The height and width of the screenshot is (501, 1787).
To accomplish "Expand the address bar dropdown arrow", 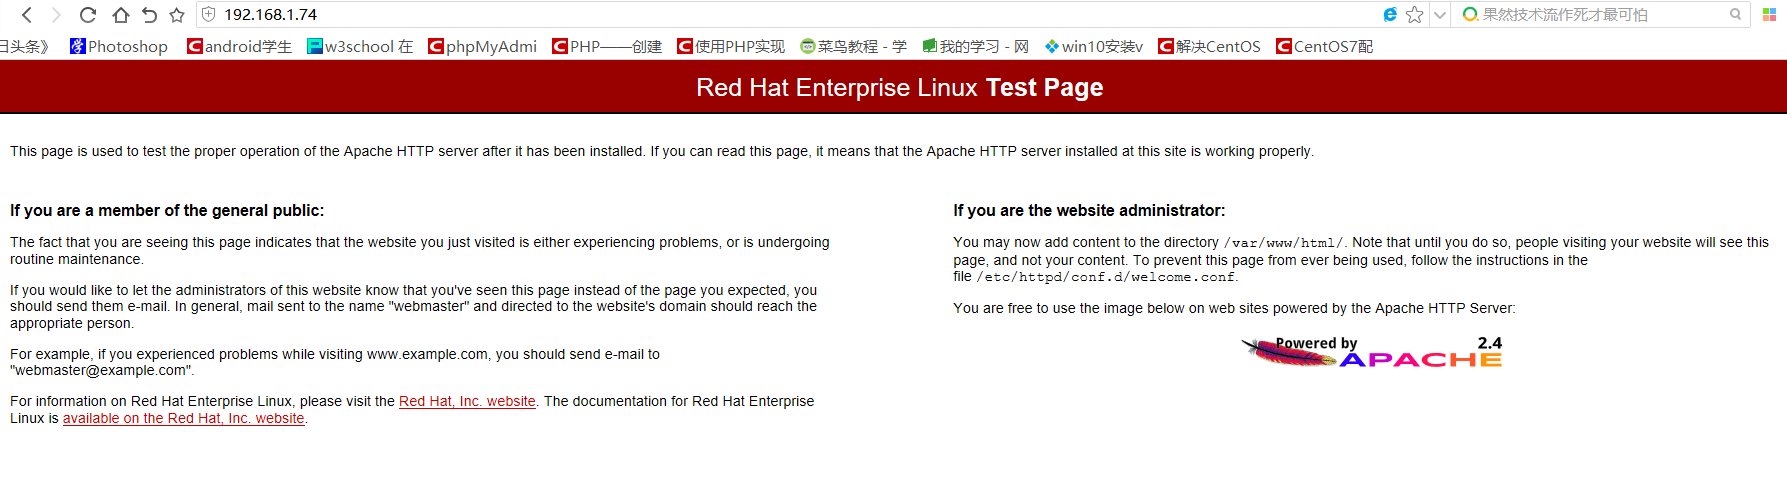I will pyautogui.click(x=1439, y=15).
